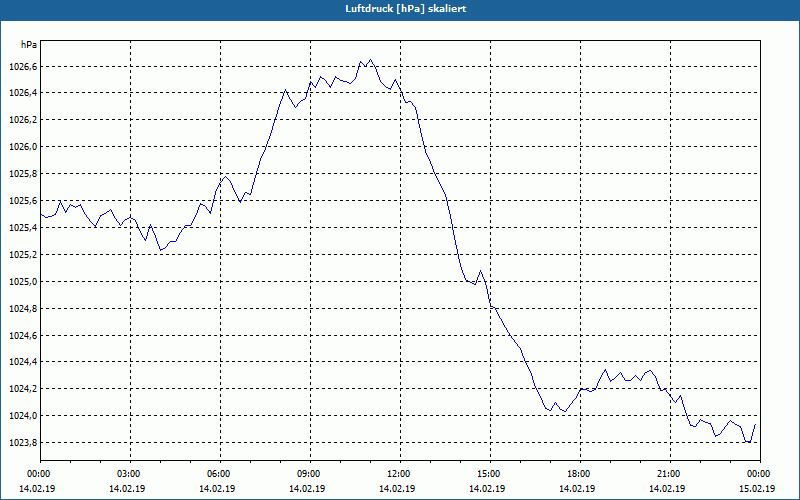The height and width of the screenshot is (500, 800).
Task: Click the 1026,2 axis value
Action: click(x=23, y=120)
